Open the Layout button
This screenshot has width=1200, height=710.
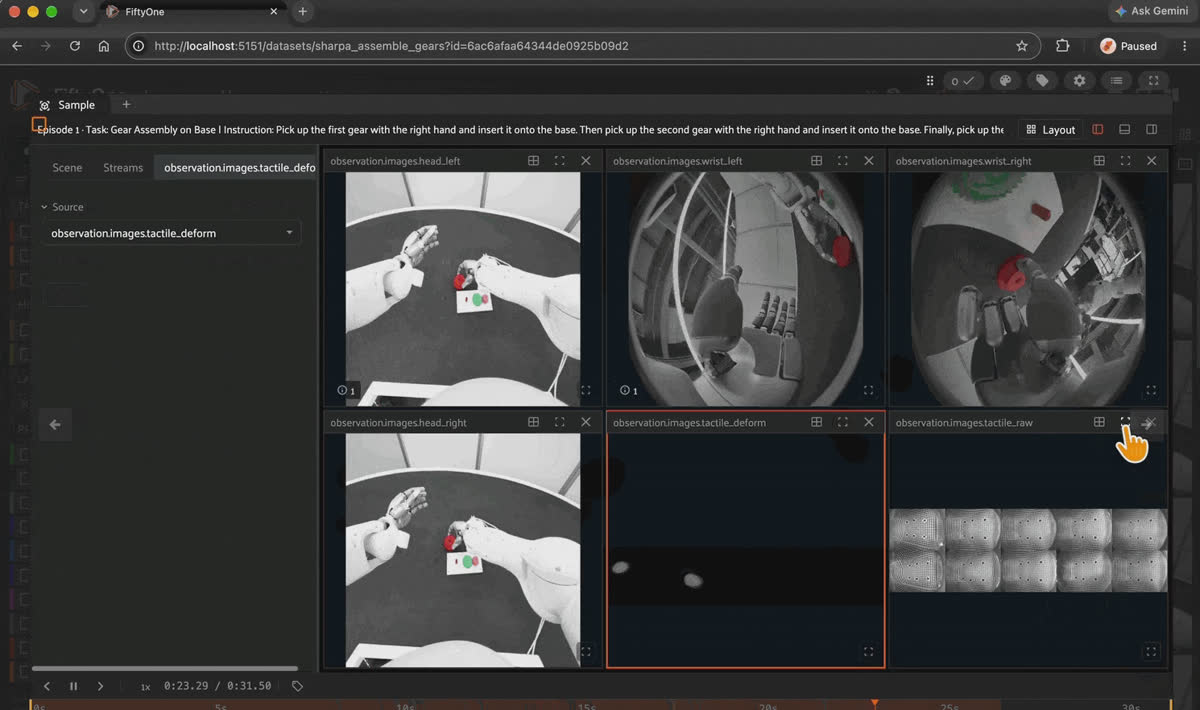click(x=1051, y=129)
